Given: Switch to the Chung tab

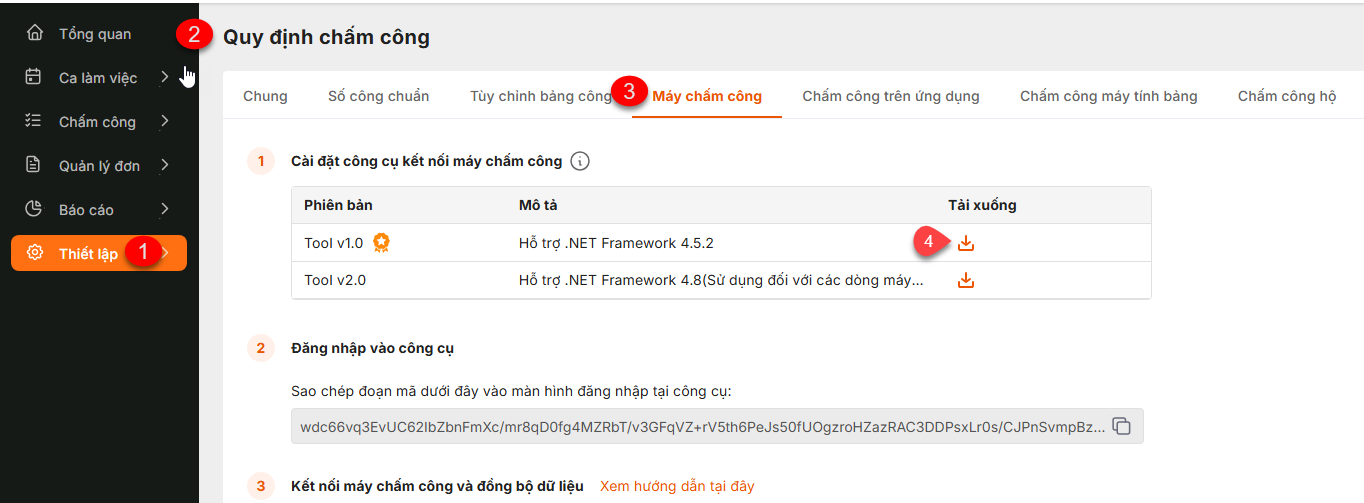Looking at the screenshot, I should click(265, 97).
